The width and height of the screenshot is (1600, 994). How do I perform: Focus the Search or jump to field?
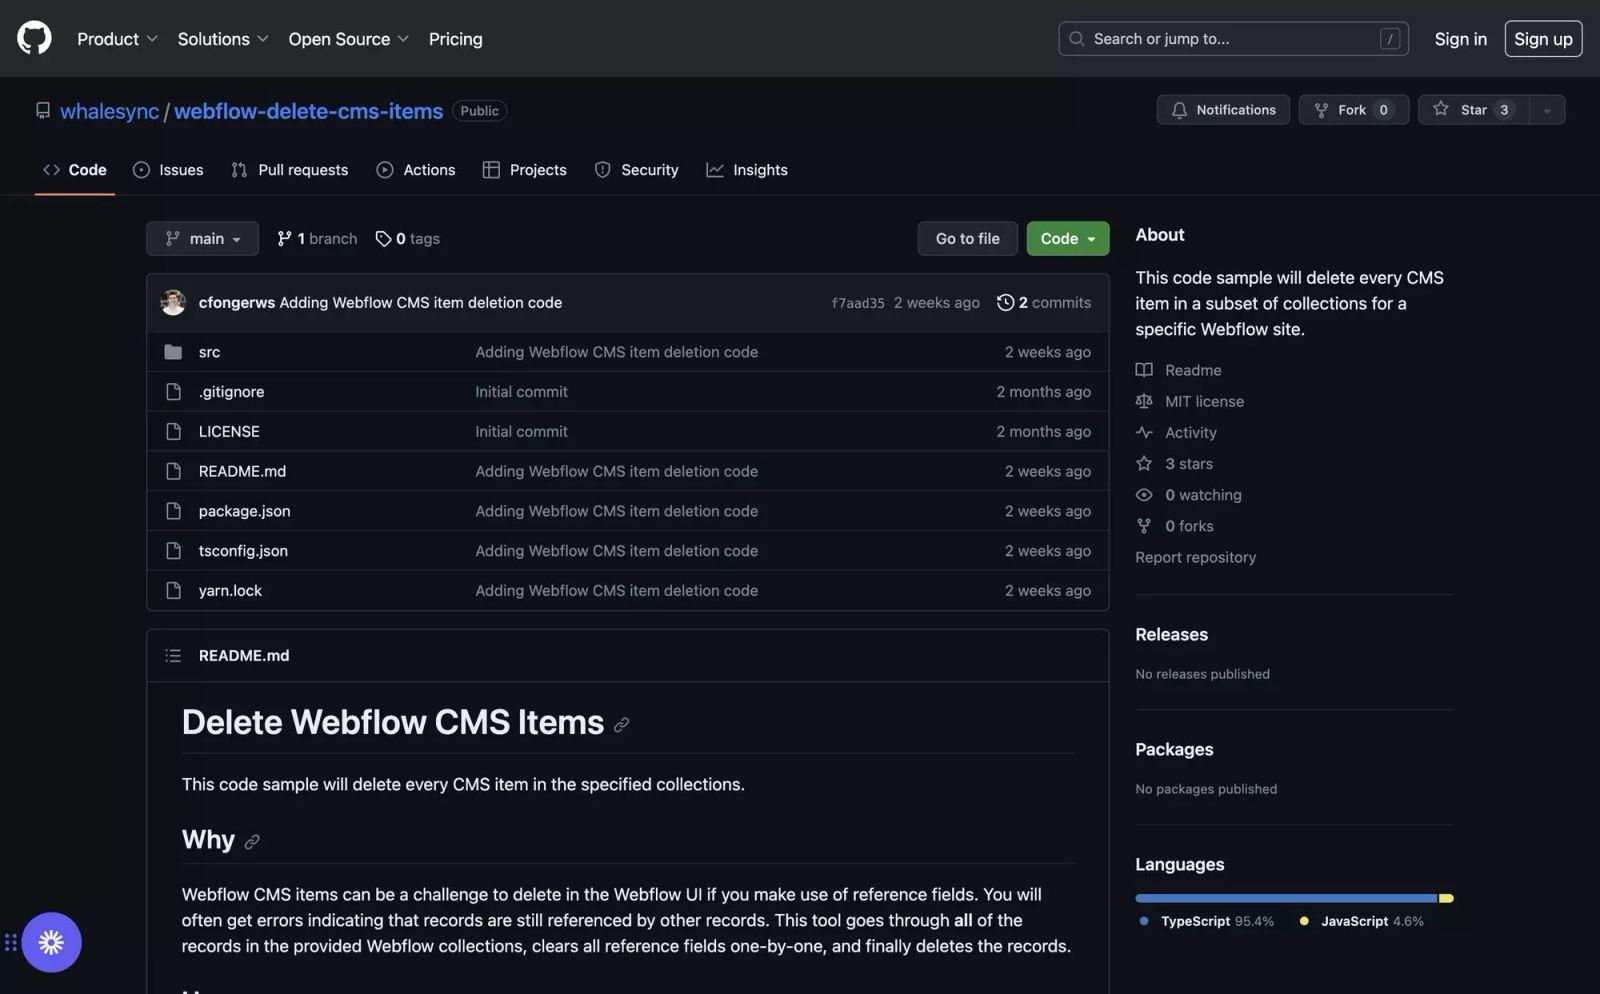tap(1233, 39)
